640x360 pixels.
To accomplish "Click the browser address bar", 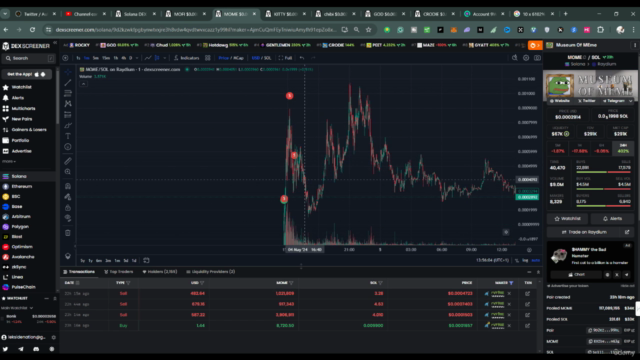I will (x=196, y=30).
